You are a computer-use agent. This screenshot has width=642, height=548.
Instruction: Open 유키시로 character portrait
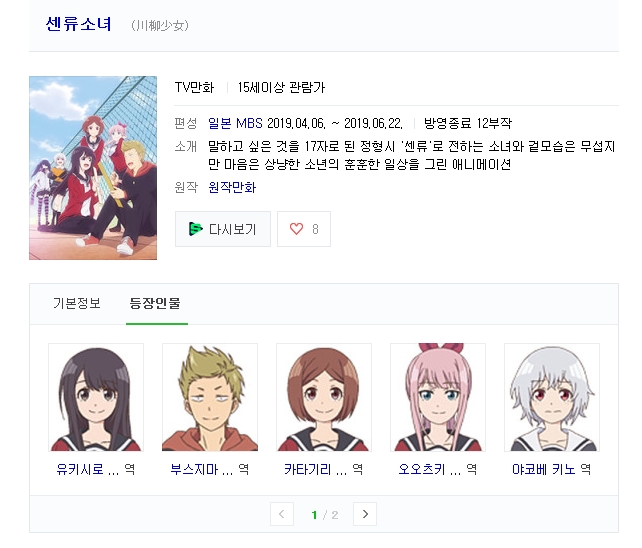tap(96, 397)
